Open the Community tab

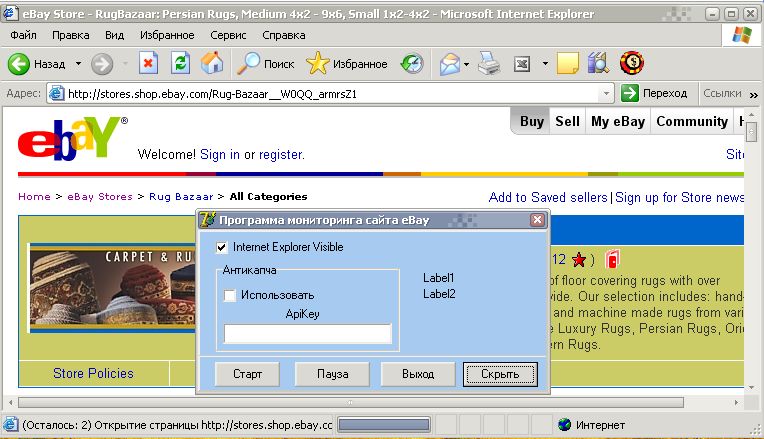(x=692, y=121)
